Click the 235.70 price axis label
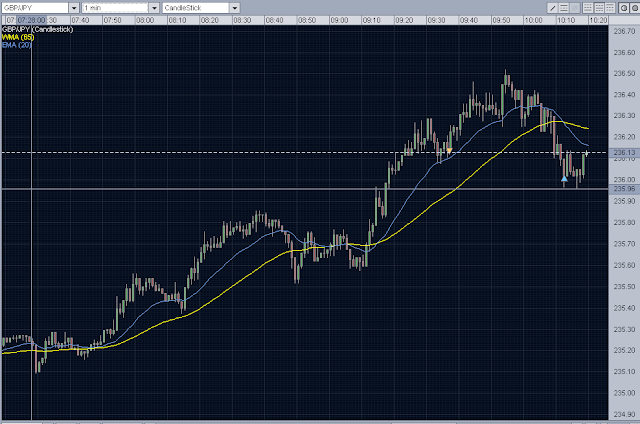Image resolution: width=640 pixels, height=424 pixels. [x=624, y=244]
